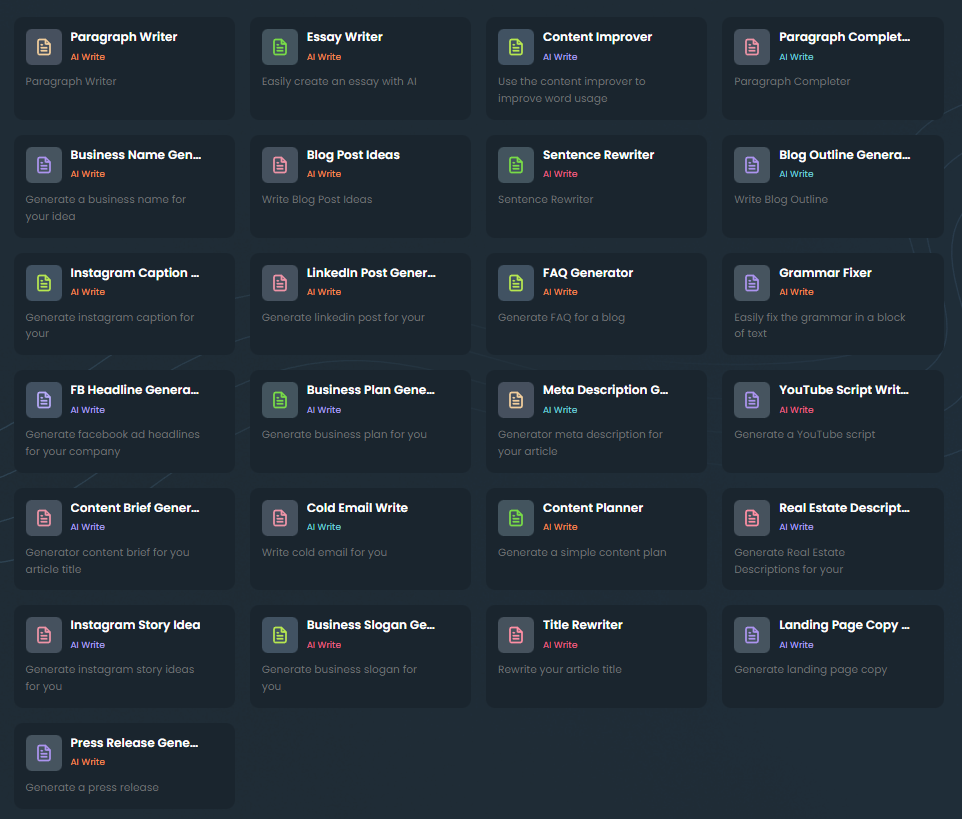Click 'Generate facebook ad headlines' description

(x=112, y=442)
